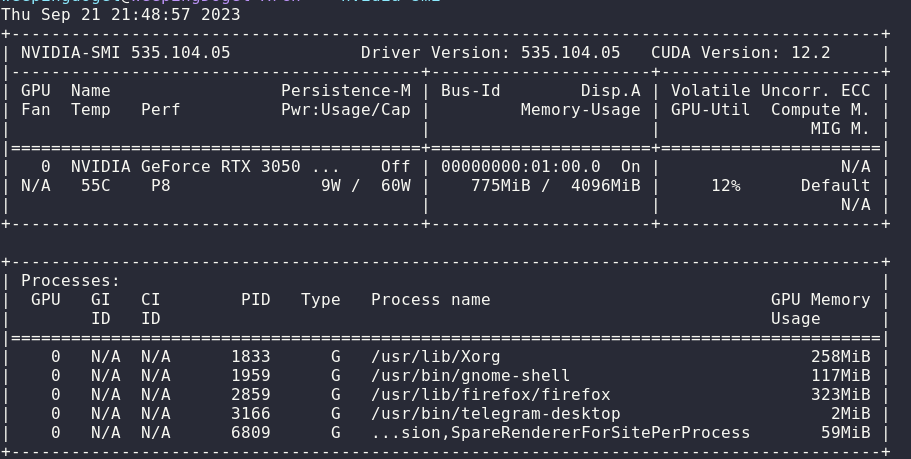911x459 pixels.
Task: Click the 55C temperature reading
Action: (95, 186)
